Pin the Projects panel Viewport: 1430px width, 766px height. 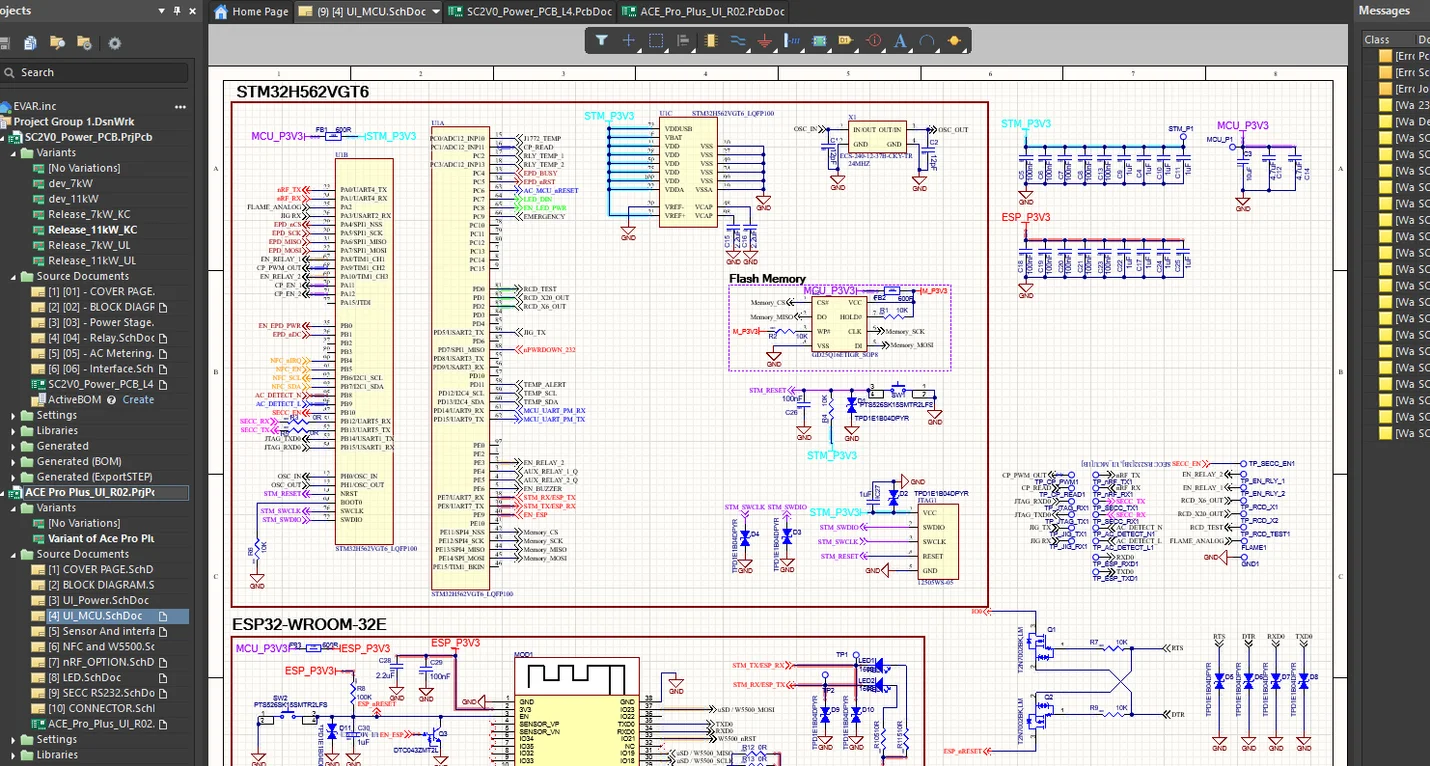click(x=177, y=10)
